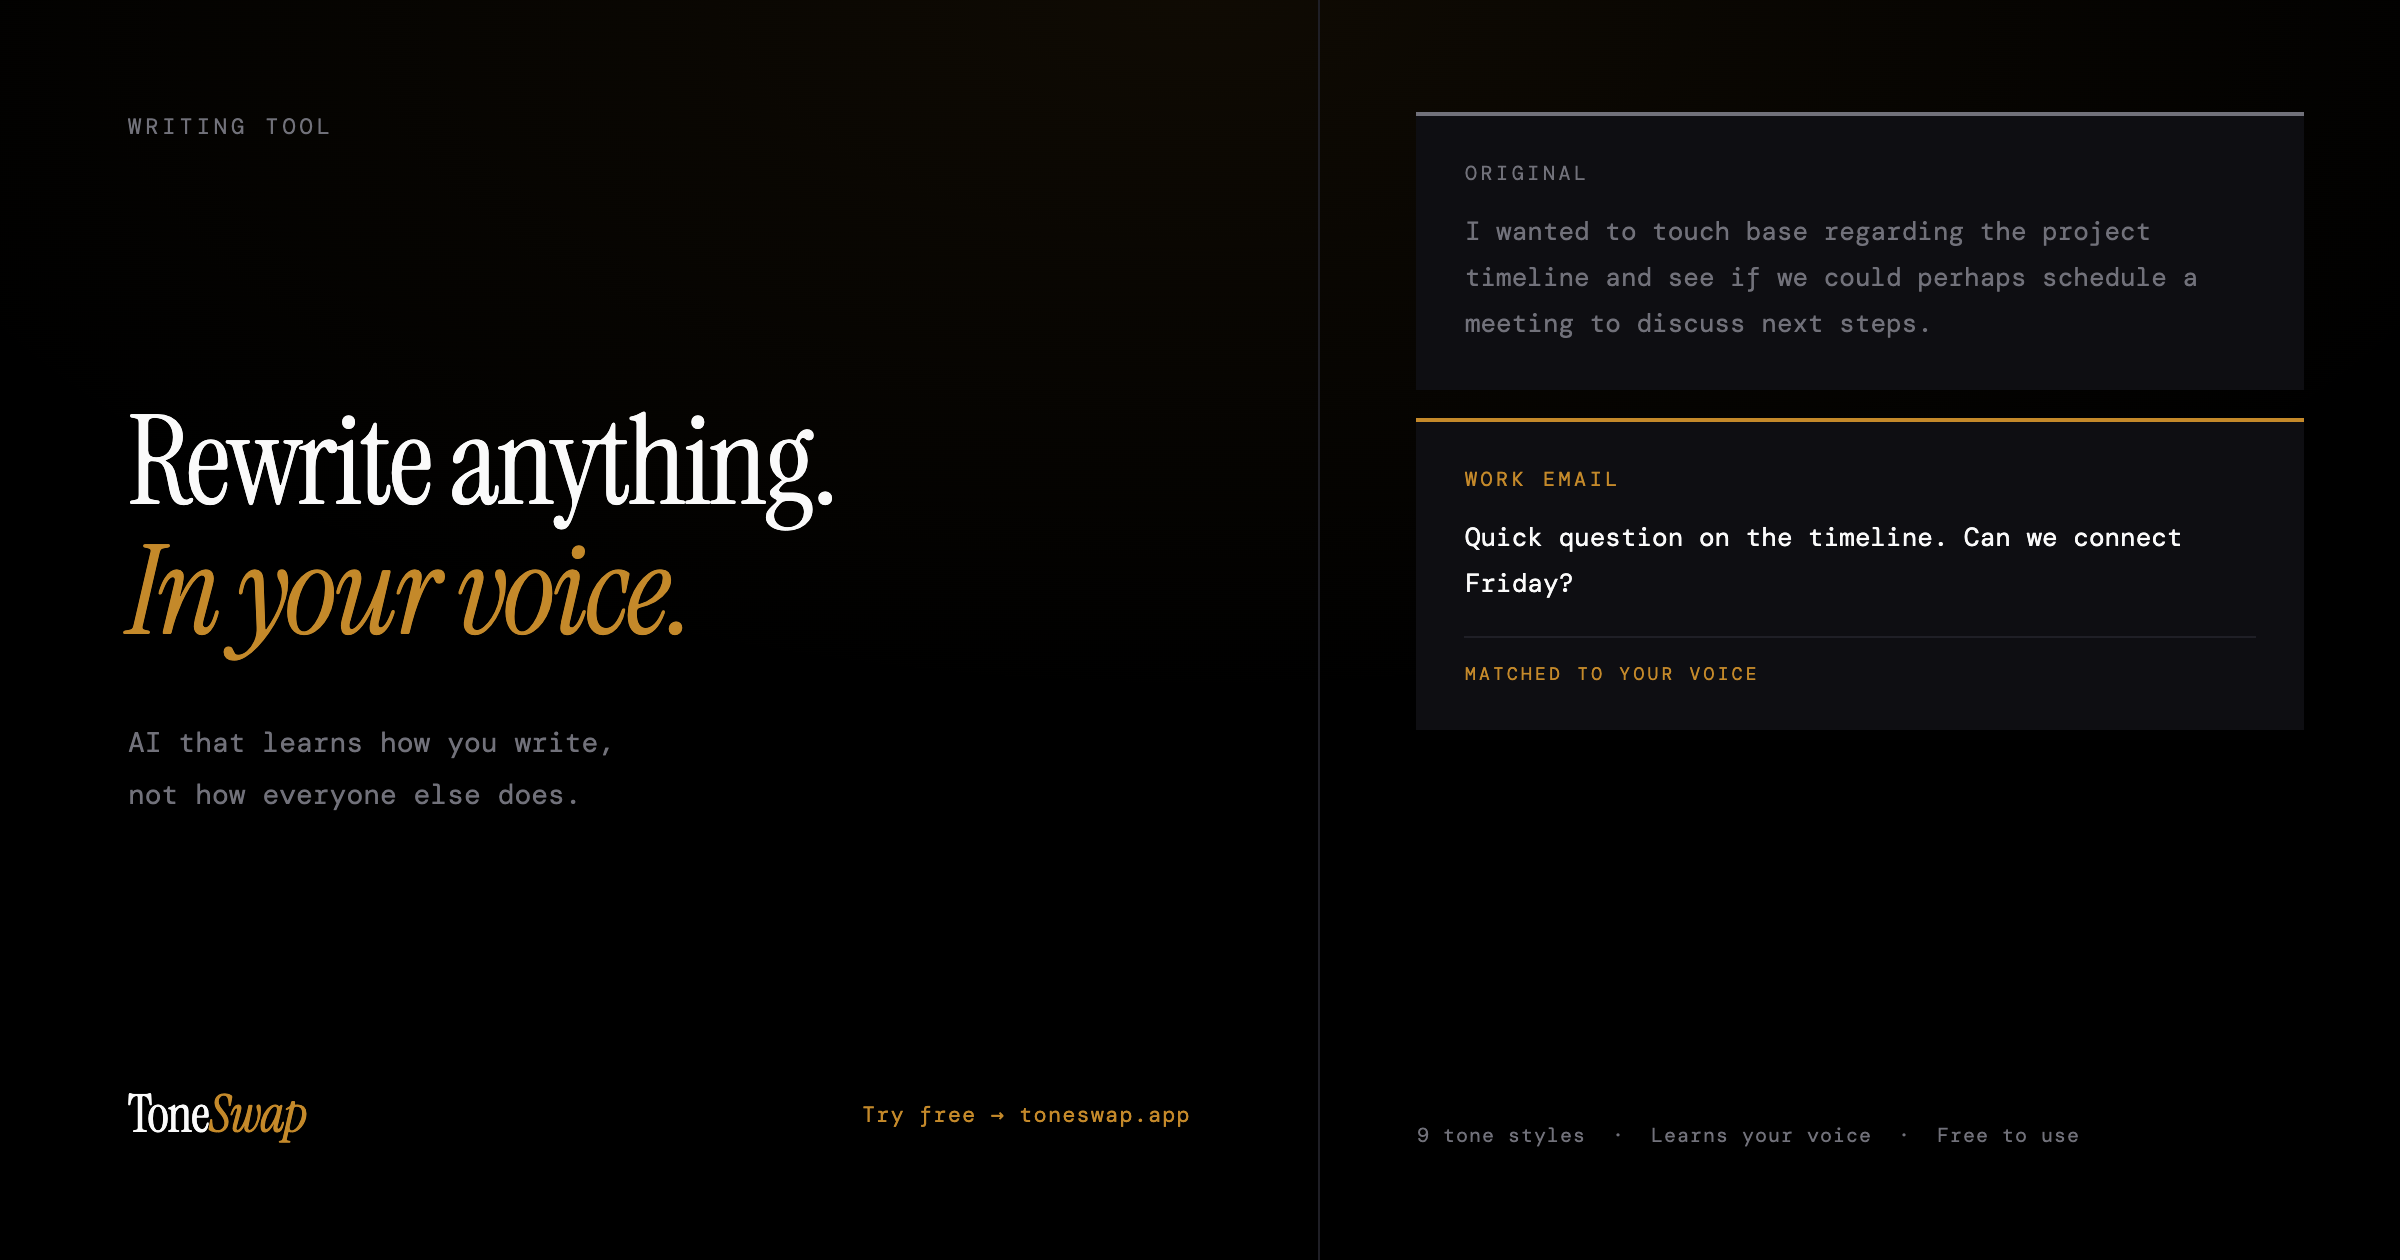This screenshot has width=2400, height=1260.
Task: Click the rewritten Quick question text
Action: 1822,560
